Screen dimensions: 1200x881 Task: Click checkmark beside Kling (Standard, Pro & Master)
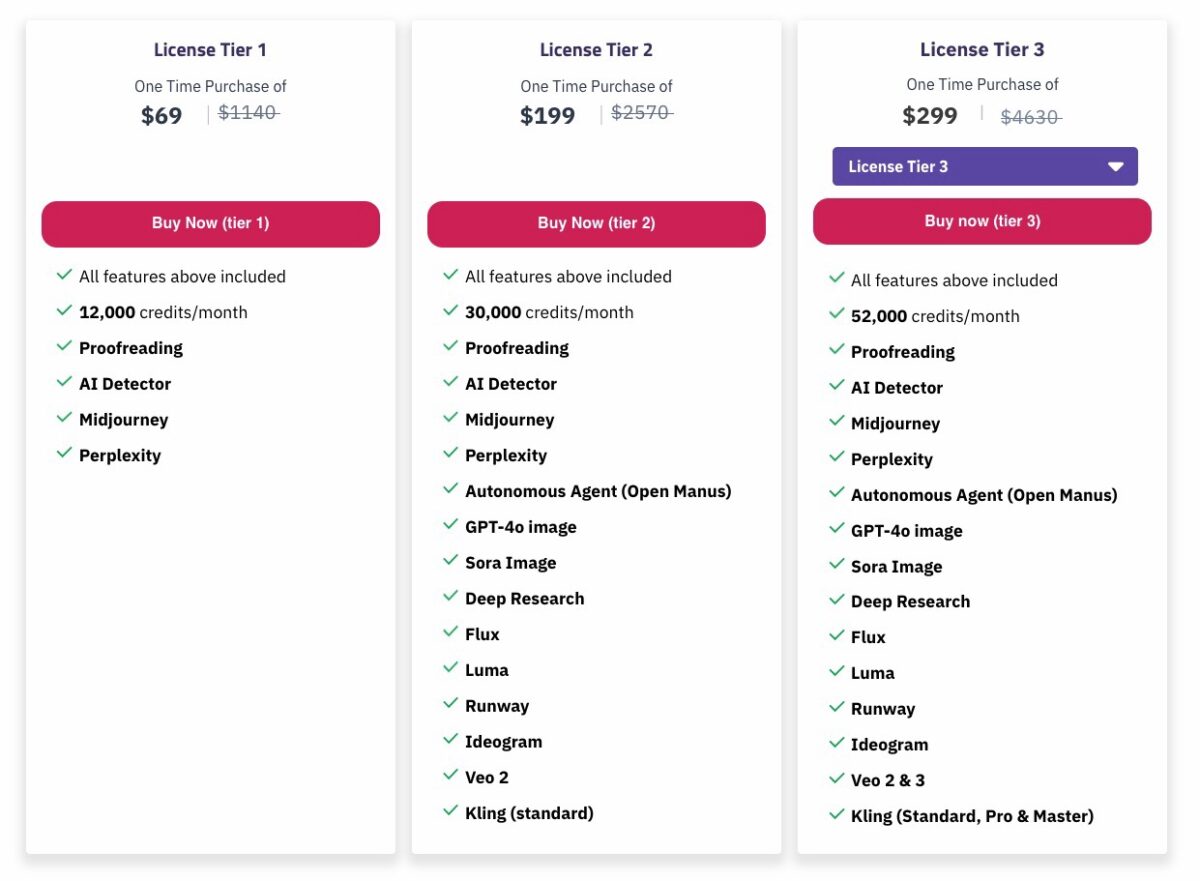tap(836, 814)
